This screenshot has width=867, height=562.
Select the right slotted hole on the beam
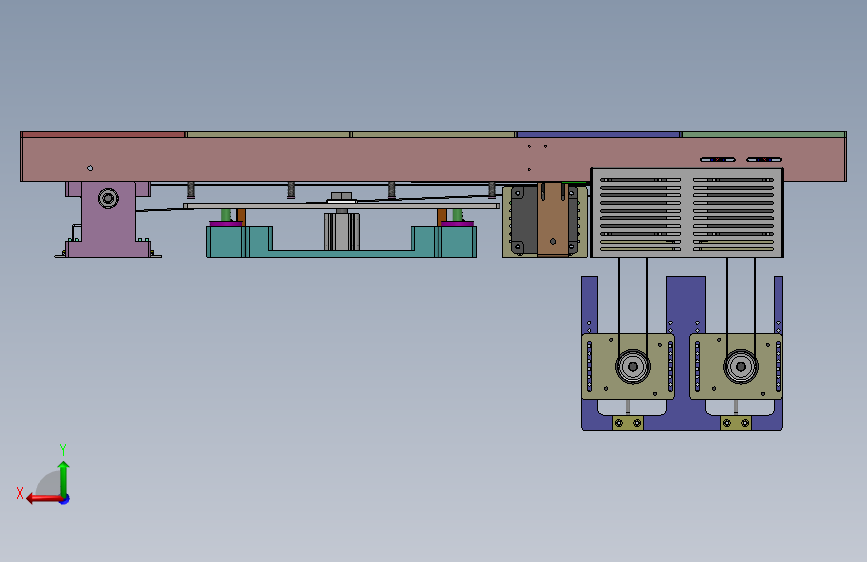(764, 160)
